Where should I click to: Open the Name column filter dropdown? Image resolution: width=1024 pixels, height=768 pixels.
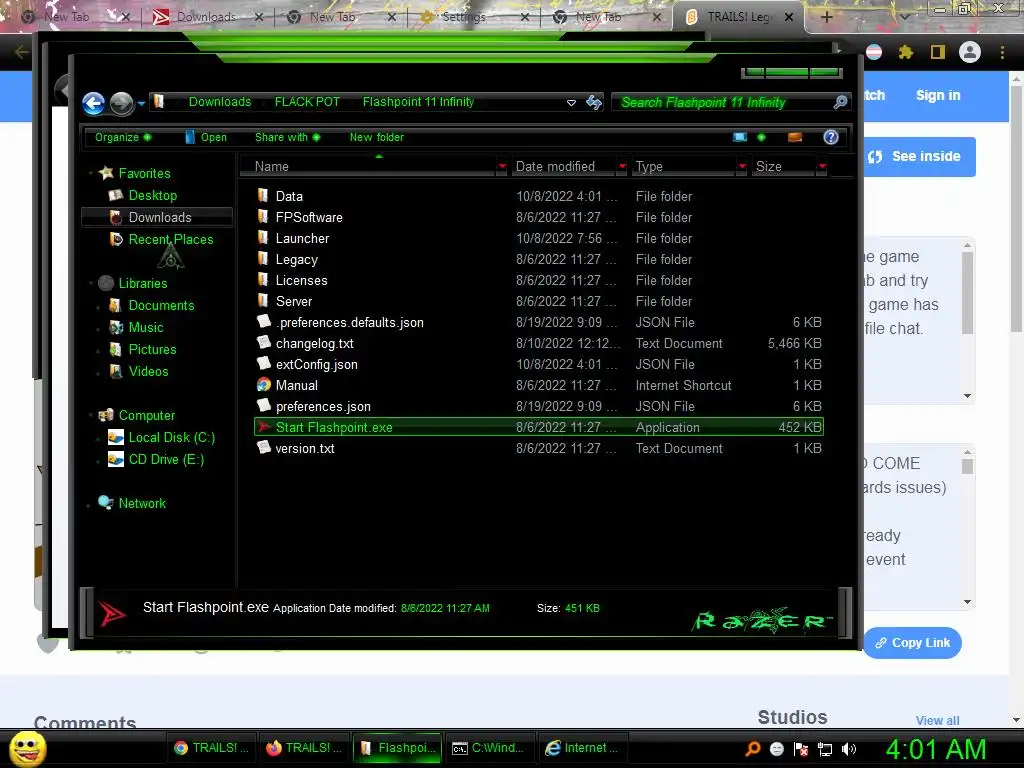(x=502, y=167)
